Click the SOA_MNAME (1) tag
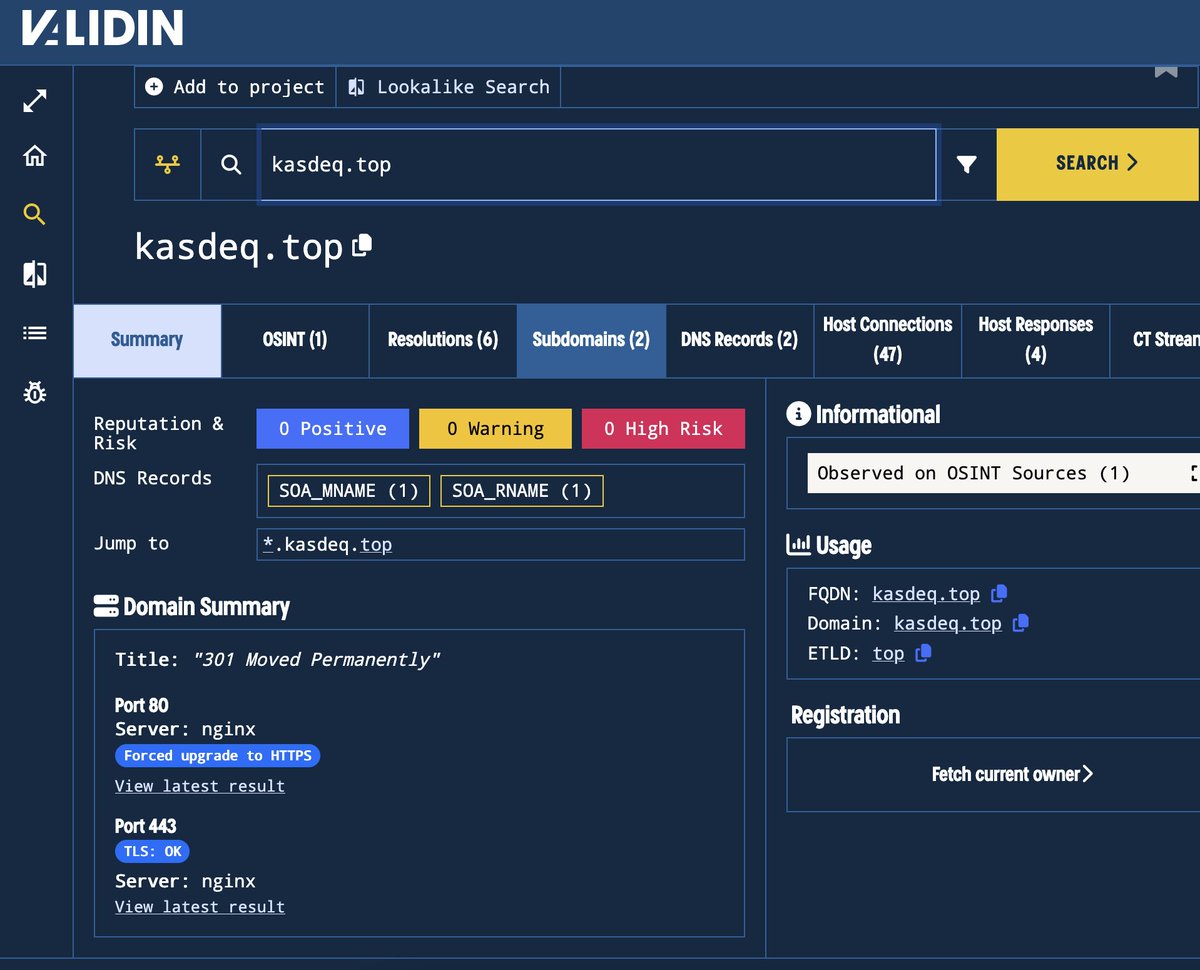 pos(348,491)
